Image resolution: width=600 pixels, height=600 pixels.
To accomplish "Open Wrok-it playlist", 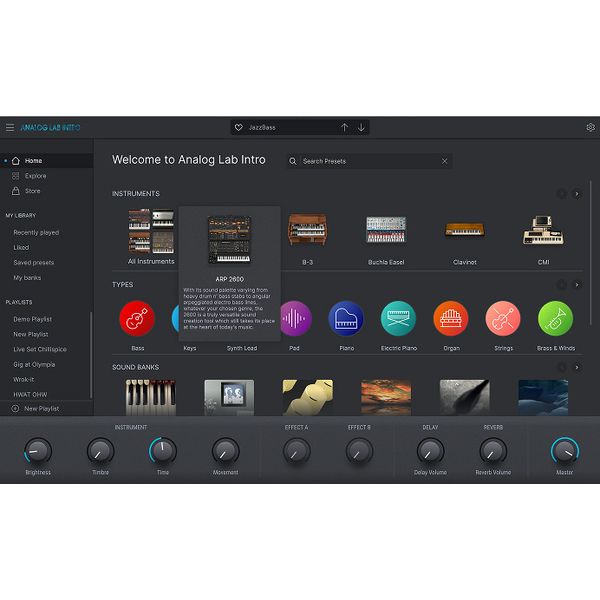I will (x=24, y=380).
